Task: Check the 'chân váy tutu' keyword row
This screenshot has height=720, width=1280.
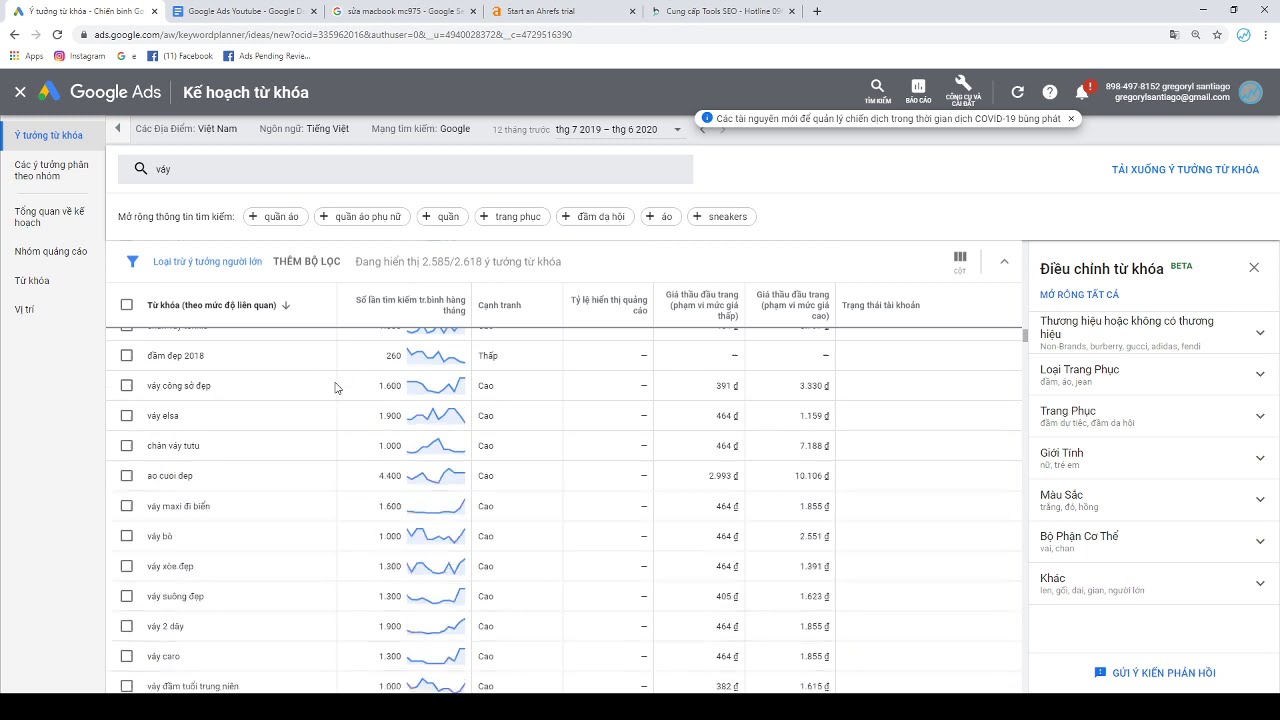Action: click(126, 445)
